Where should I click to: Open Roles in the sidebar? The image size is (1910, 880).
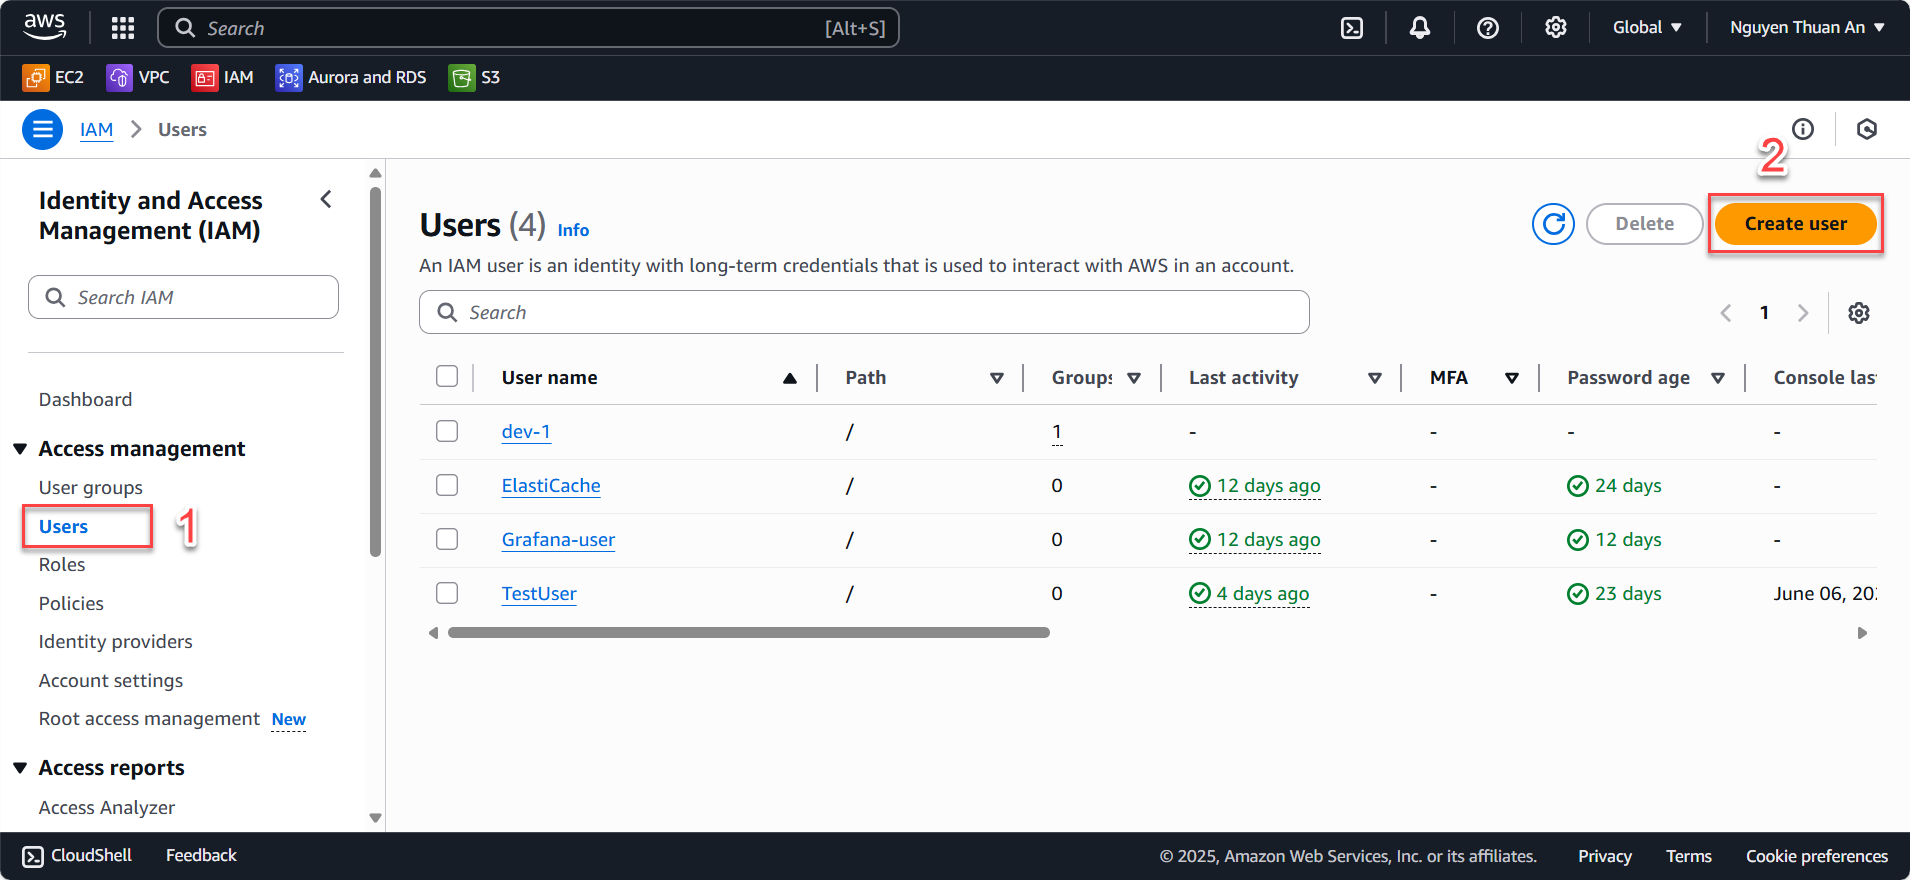[x=62, y=565]
